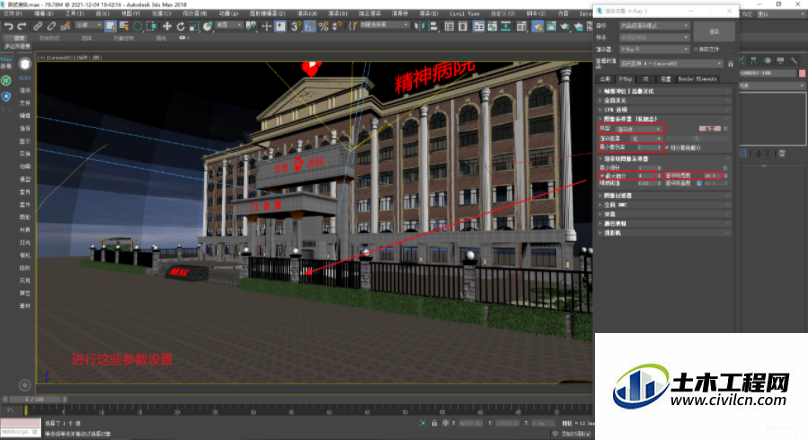The width and height of the screenshot is (809, 441).
Task: Click the Select and Link chain icon
Action: [x=38, y=26]
